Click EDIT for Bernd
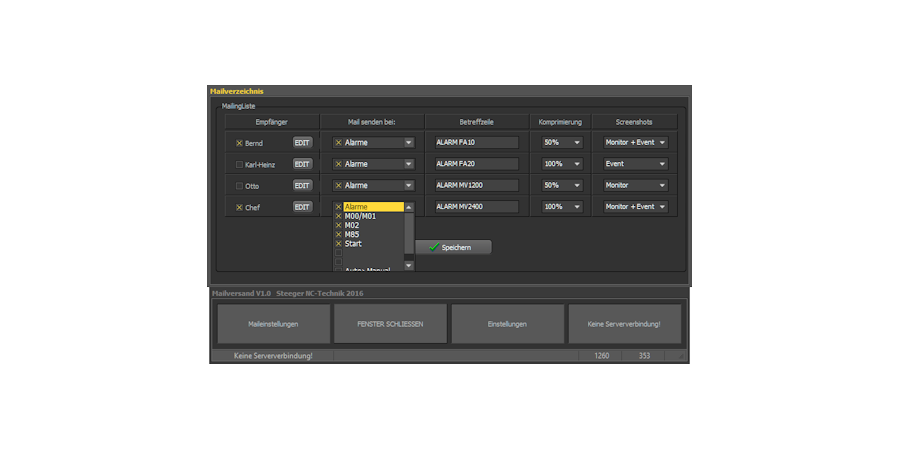900x450 pixels. 302,142
